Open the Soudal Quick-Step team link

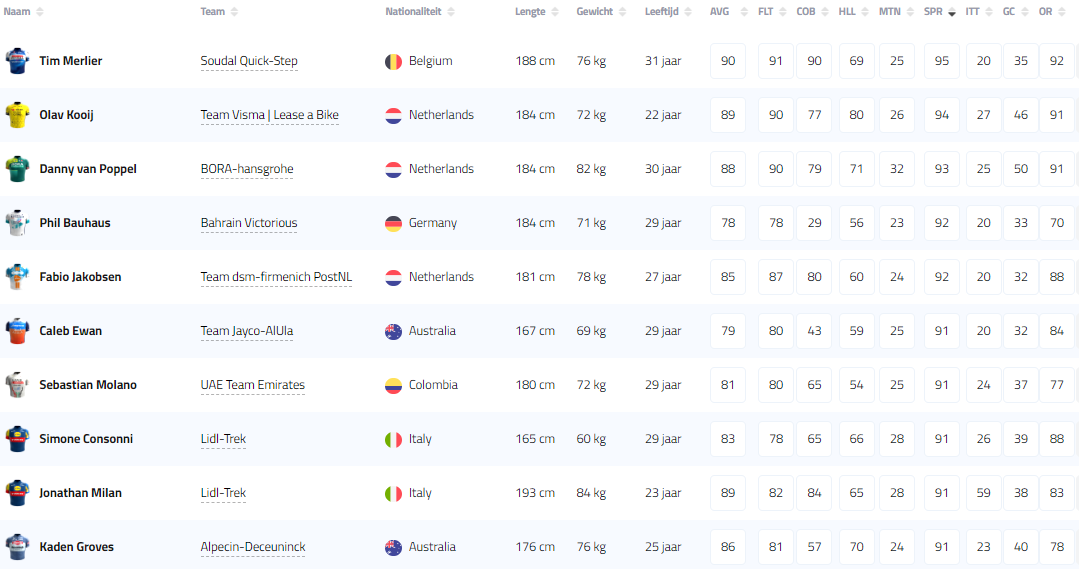pyautogui.click(x=249, y=61)
